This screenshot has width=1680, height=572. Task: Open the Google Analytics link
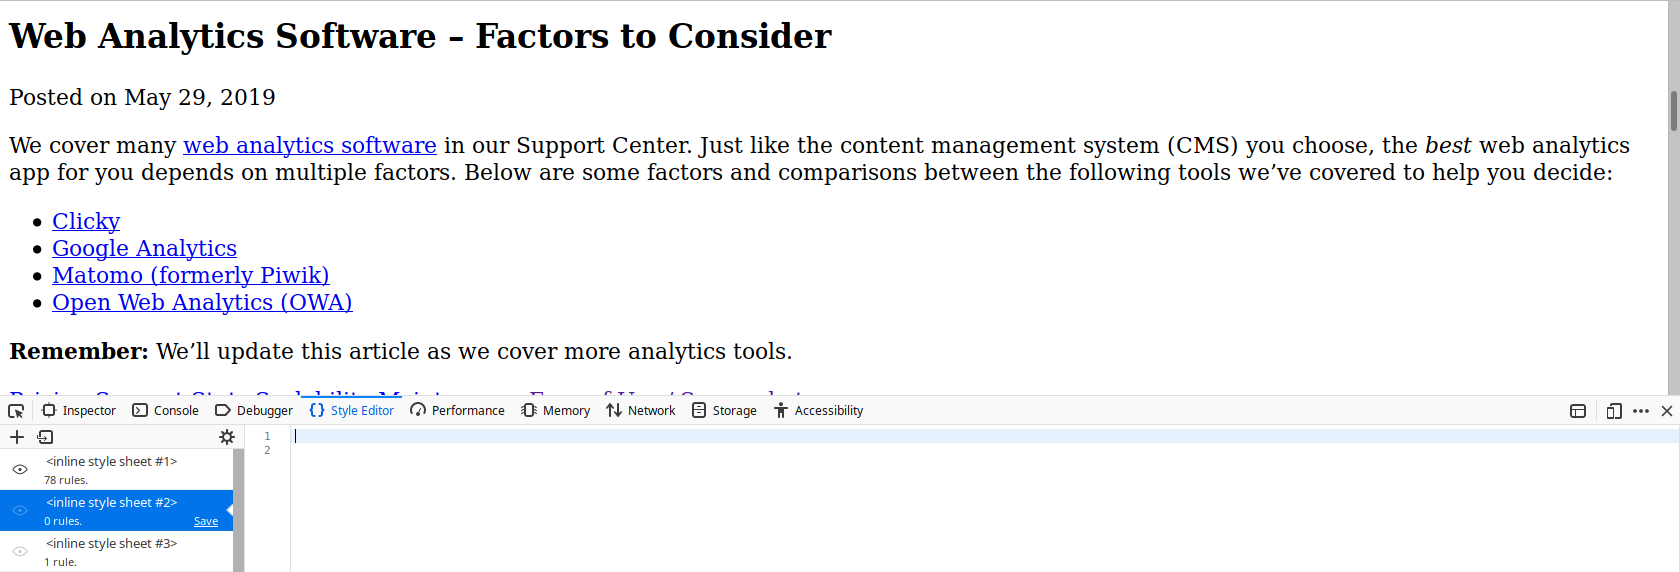click(x=144, y=248)
